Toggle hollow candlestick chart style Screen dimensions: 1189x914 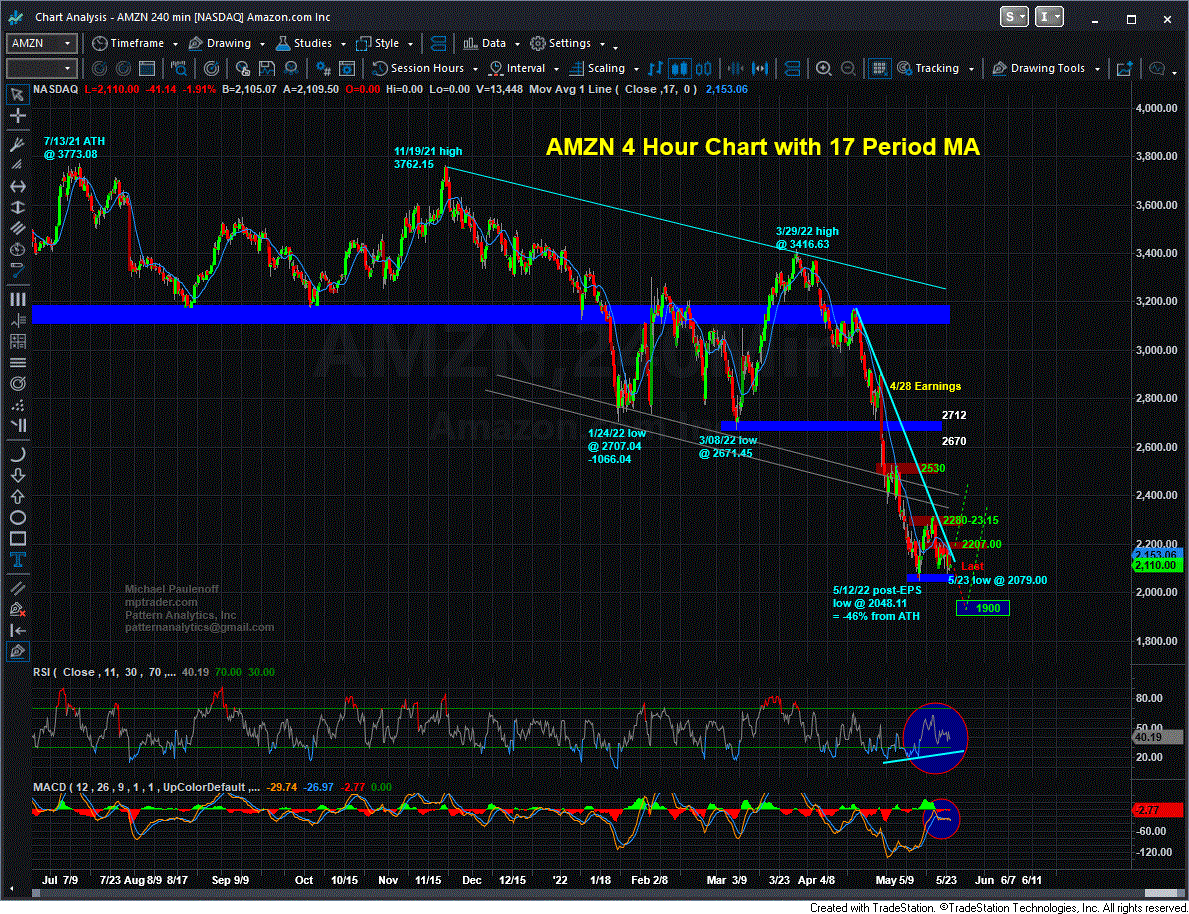tap(704, 68)
